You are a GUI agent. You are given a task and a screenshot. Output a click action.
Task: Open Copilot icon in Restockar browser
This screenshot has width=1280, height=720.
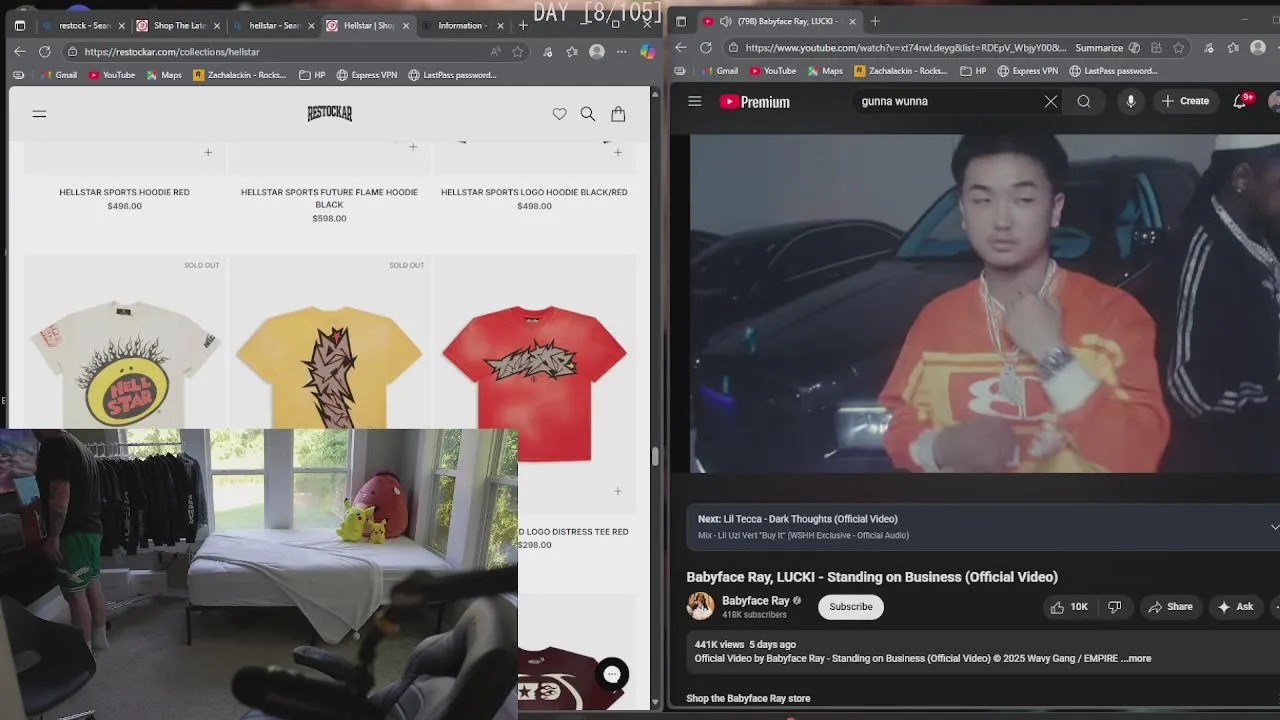[x=646, y=51]
